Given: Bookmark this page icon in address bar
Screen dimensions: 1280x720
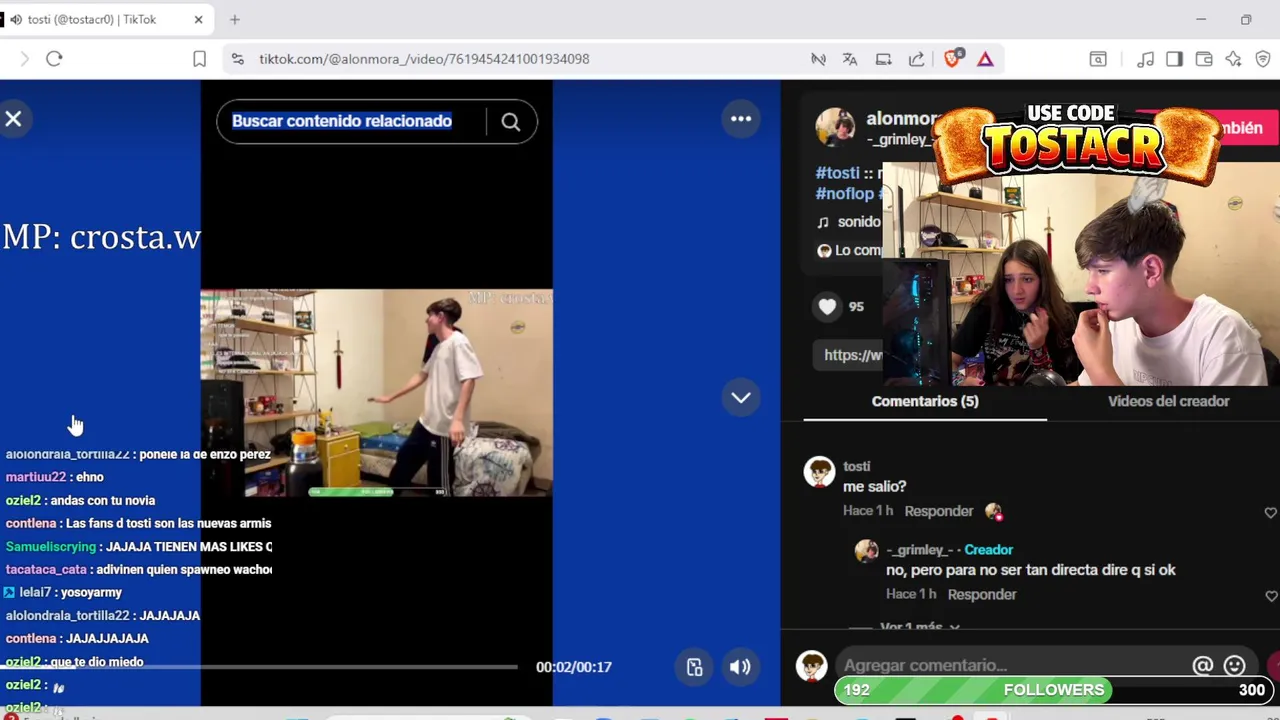Looking at the screenshot, I should pyautogui.click(x=199, y=59).
